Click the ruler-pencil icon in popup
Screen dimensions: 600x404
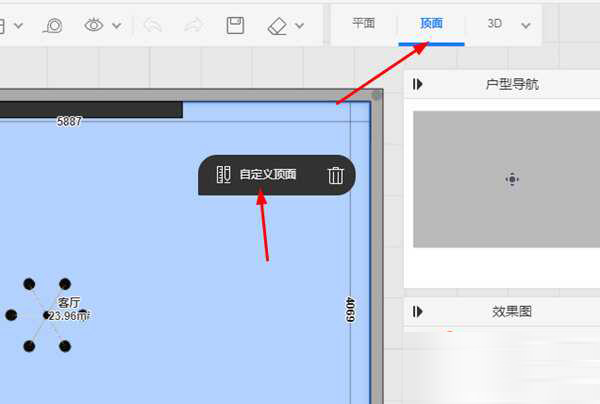coord(224,175)
